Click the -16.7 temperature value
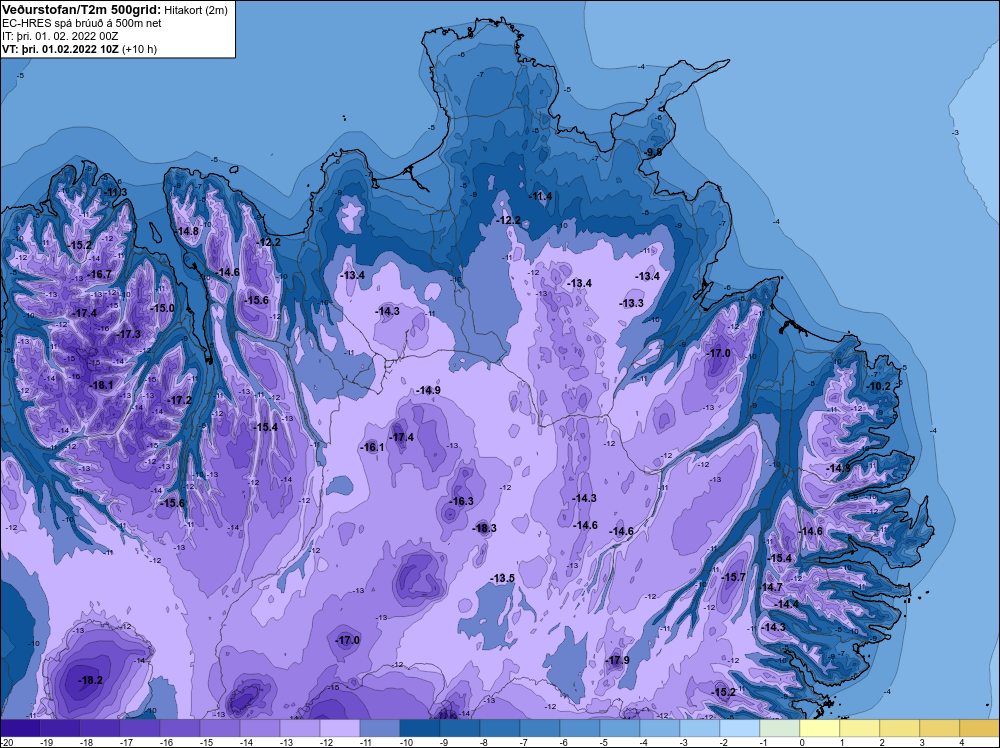 point(99,274)
